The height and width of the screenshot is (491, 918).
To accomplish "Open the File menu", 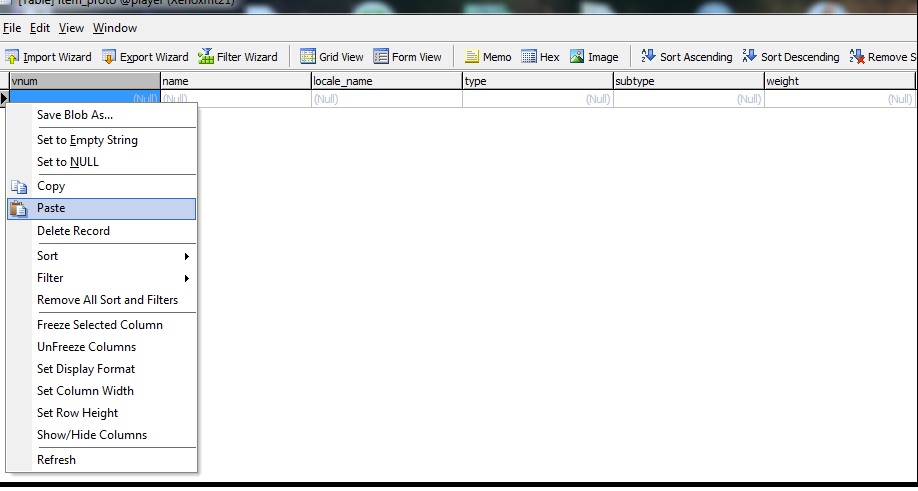I will click(12, 28).
